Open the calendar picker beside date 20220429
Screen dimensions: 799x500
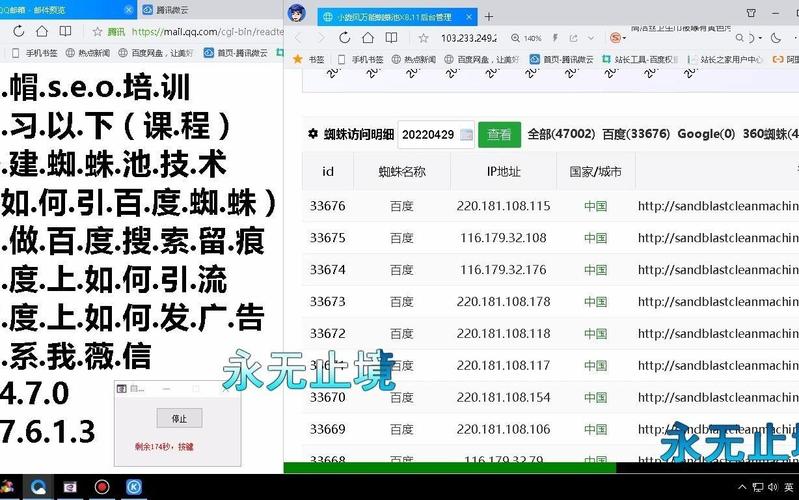466,135
